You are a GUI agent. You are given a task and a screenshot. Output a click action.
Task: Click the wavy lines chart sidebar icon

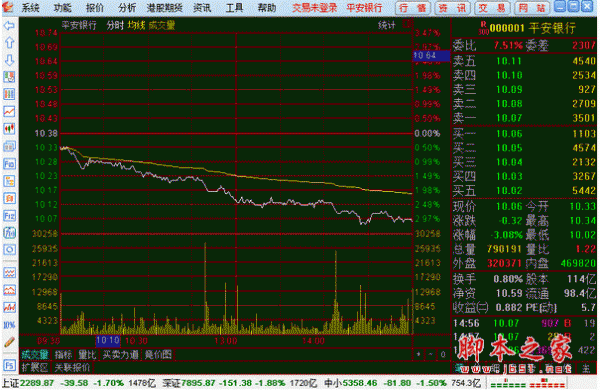point(9,273)
